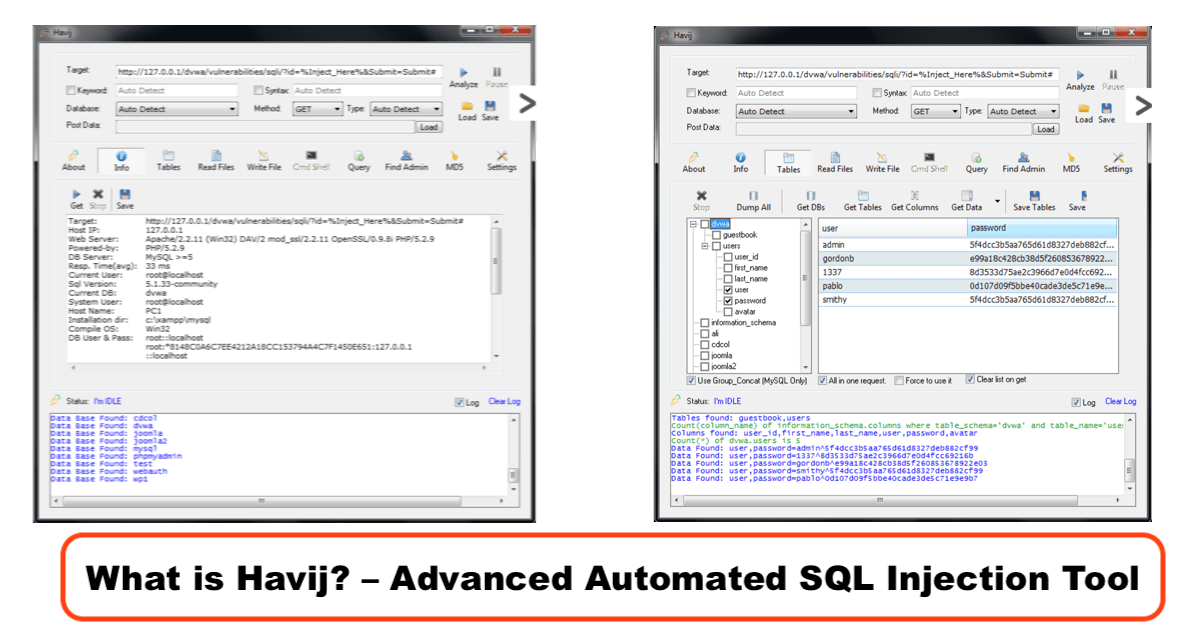
Task: Open the Read Files tab in left window
Action: [x=216, y=161]
